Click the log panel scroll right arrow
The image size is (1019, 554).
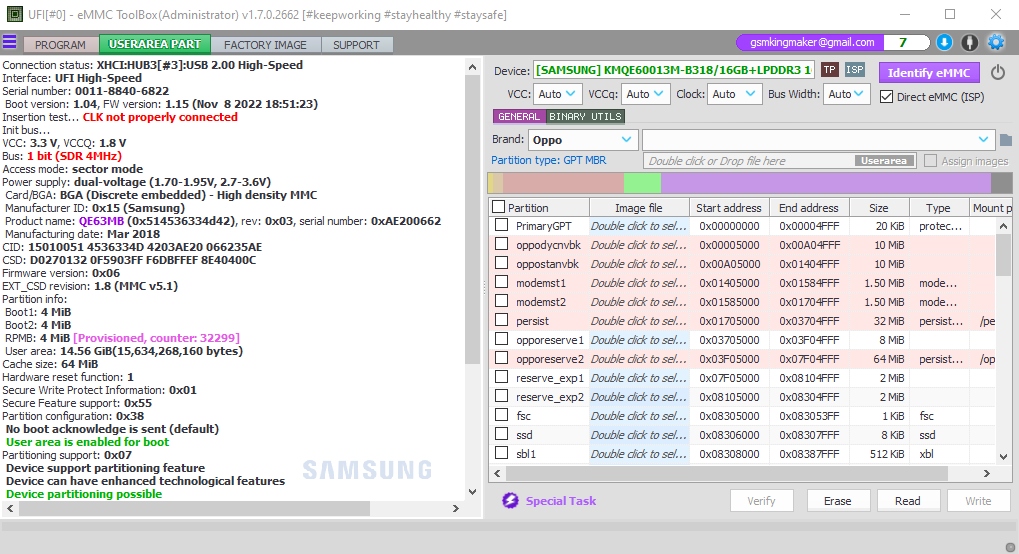tap(456, 508)
